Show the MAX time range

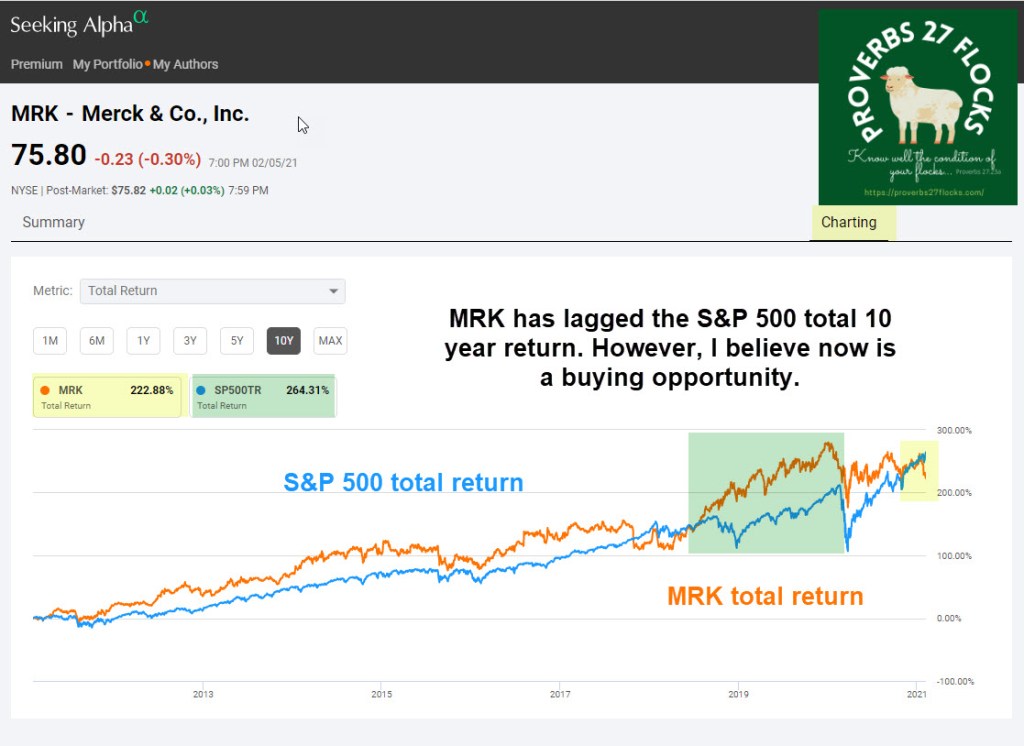[x=330, y=341]
